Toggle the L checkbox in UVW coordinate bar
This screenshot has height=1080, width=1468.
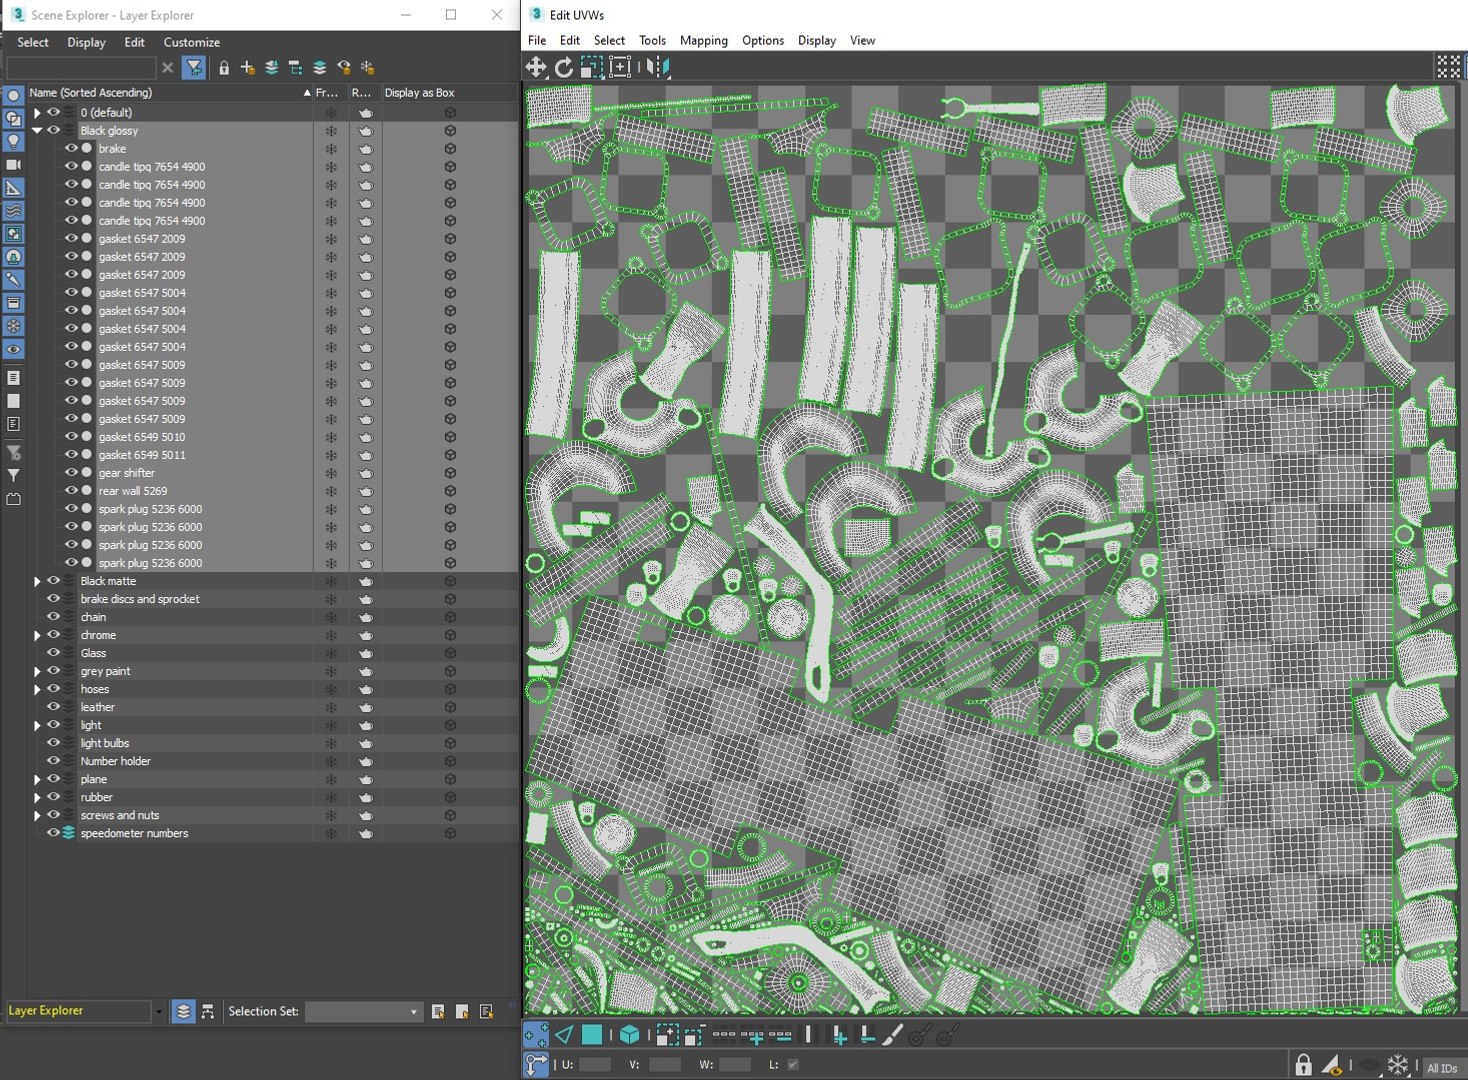tap(793, 1065)
